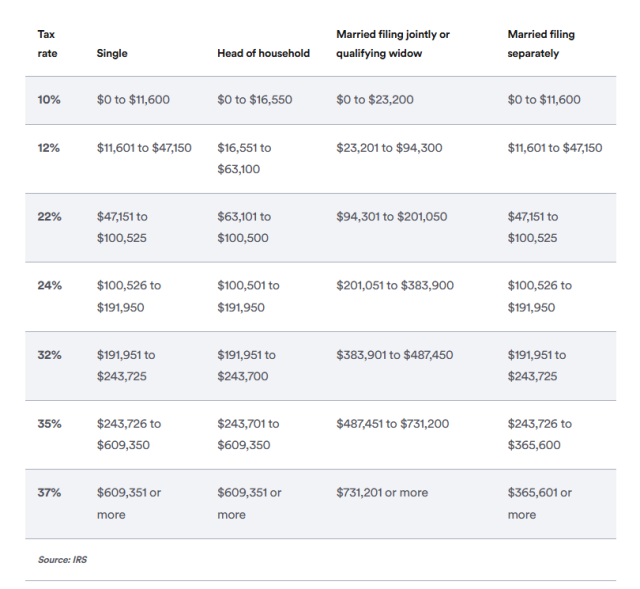
Task: Click the "$0 to $16,550" cell
Action: pos(255,100)
